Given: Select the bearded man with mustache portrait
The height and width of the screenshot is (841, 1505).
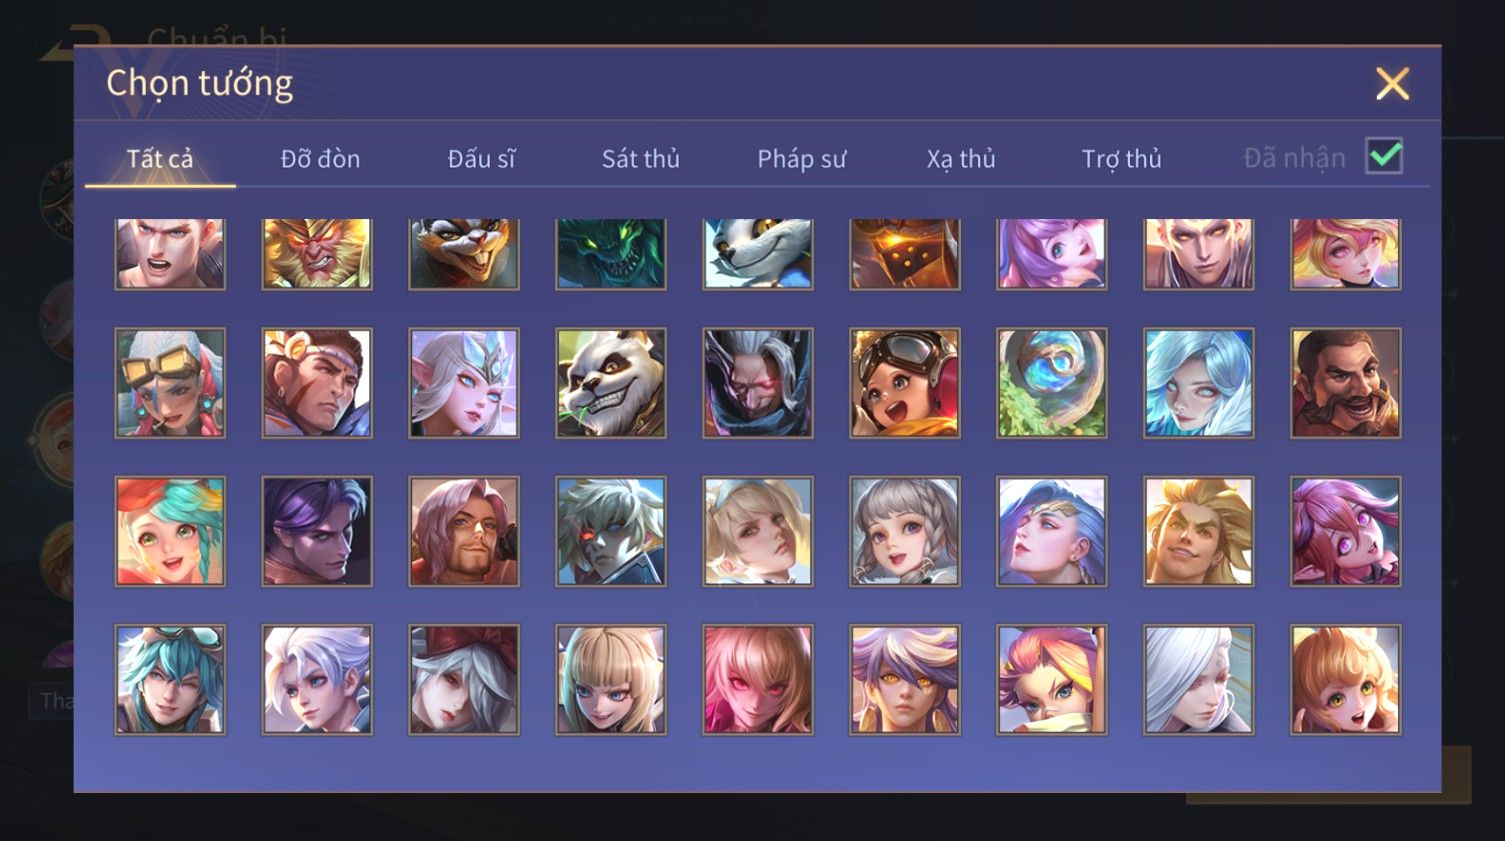Looking at the screenshot, I should pyautogui.click(x=1346, y=383).
